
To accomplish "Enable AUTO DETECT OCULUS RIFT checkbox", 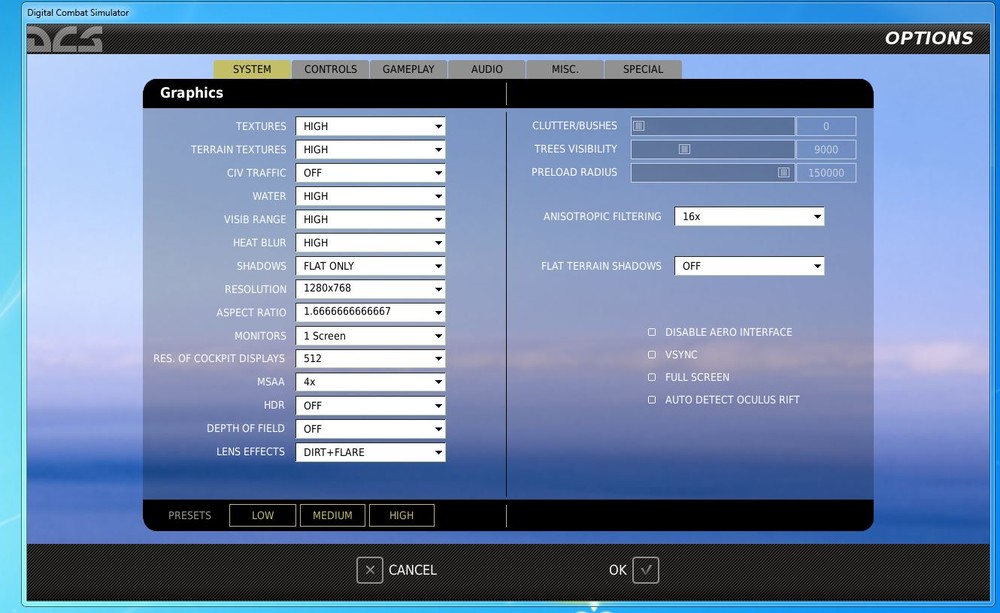I will coord(652,400).
